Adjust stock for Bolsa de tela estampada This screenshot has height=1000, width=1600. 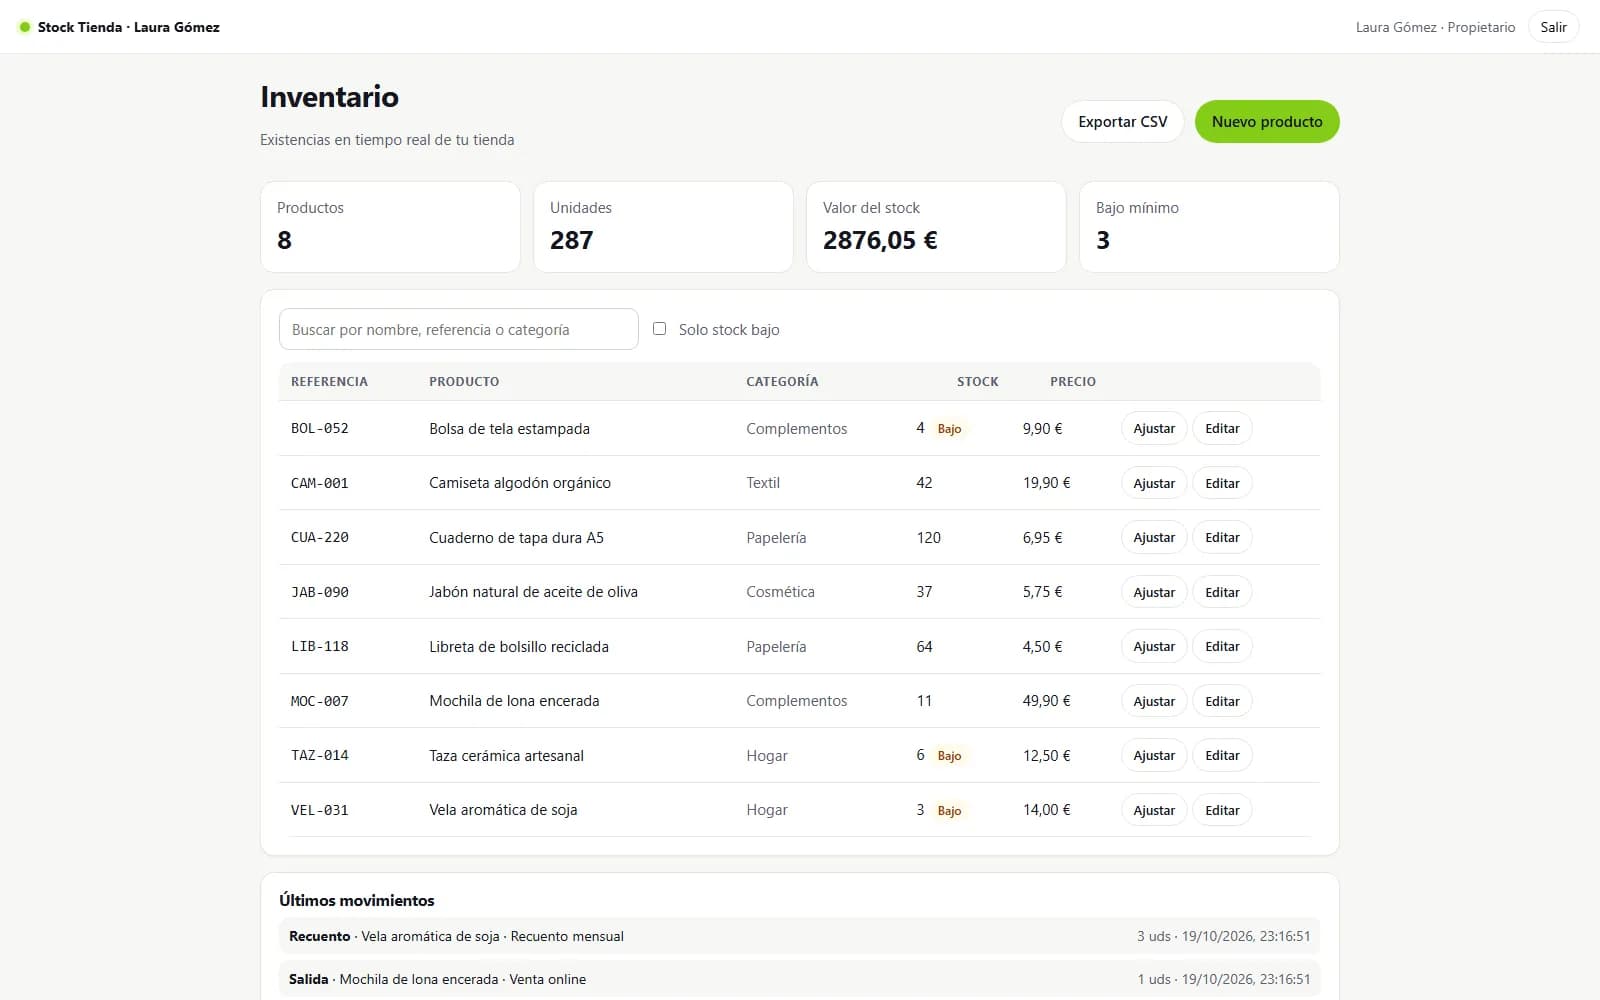[1154, 428]
